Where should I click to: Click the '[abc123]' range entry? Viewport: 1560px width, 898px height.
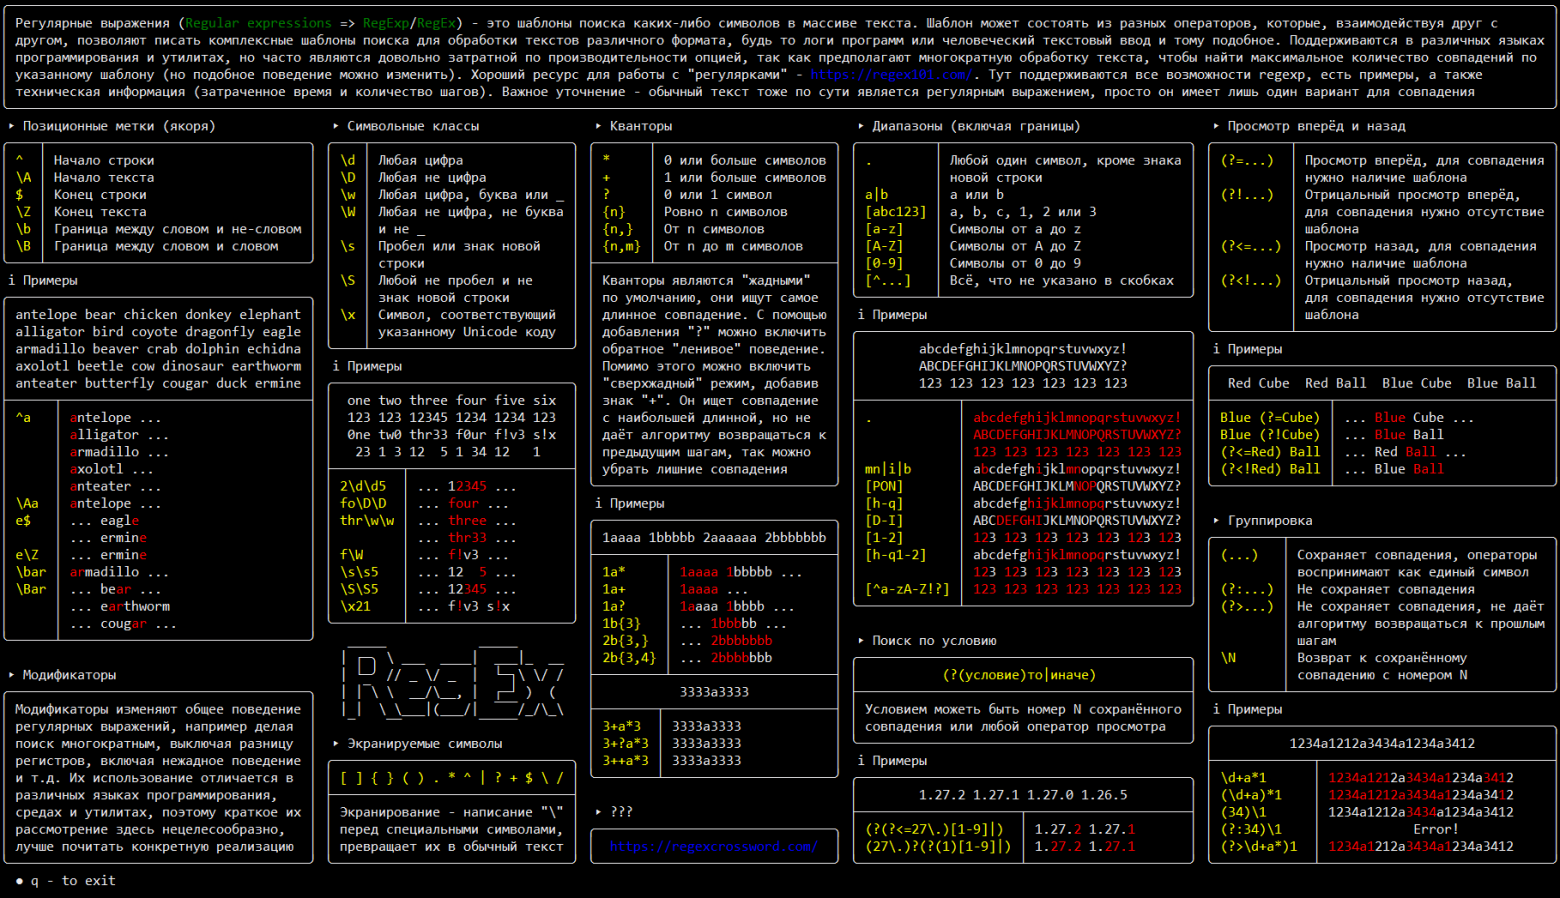click(896, 212)
